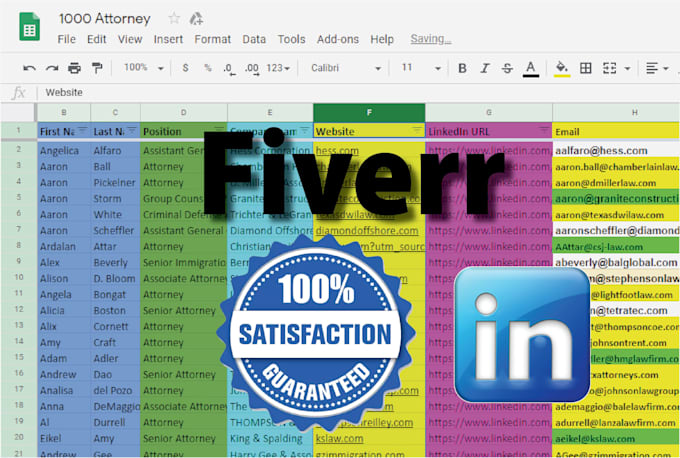Open horizontal align options

[656, 68]
